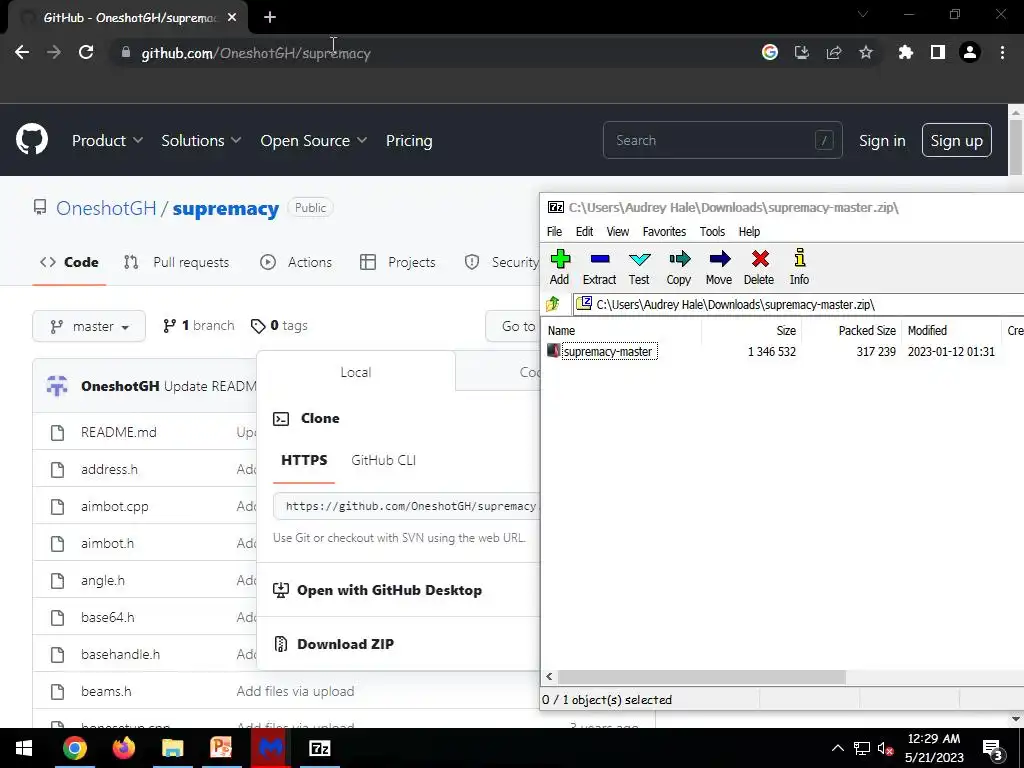Viewport: 1024px width, 768px height.
Task: Open the GitHub logo home link
Action: [32, 139]
